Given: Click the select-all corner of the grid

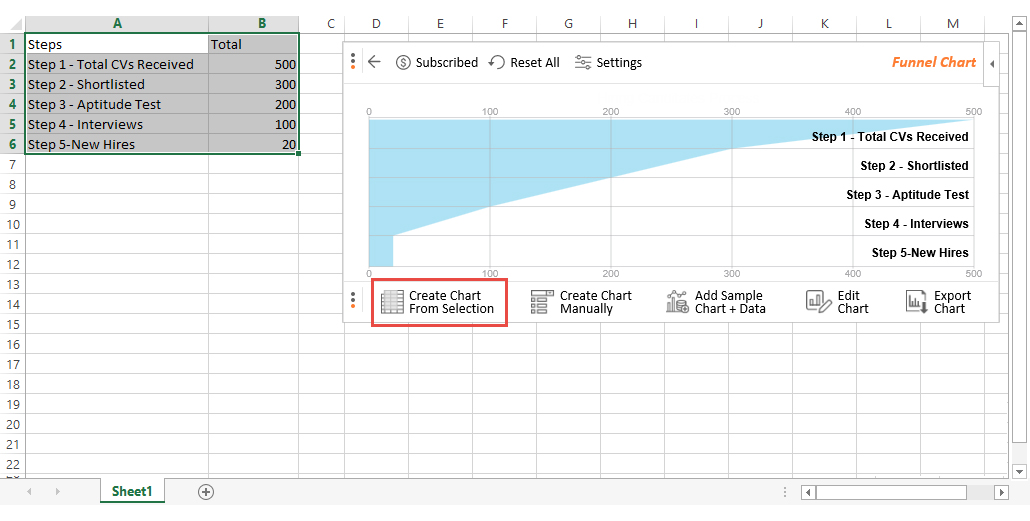Looking at the screenshot, I should (x=12, y=24).
